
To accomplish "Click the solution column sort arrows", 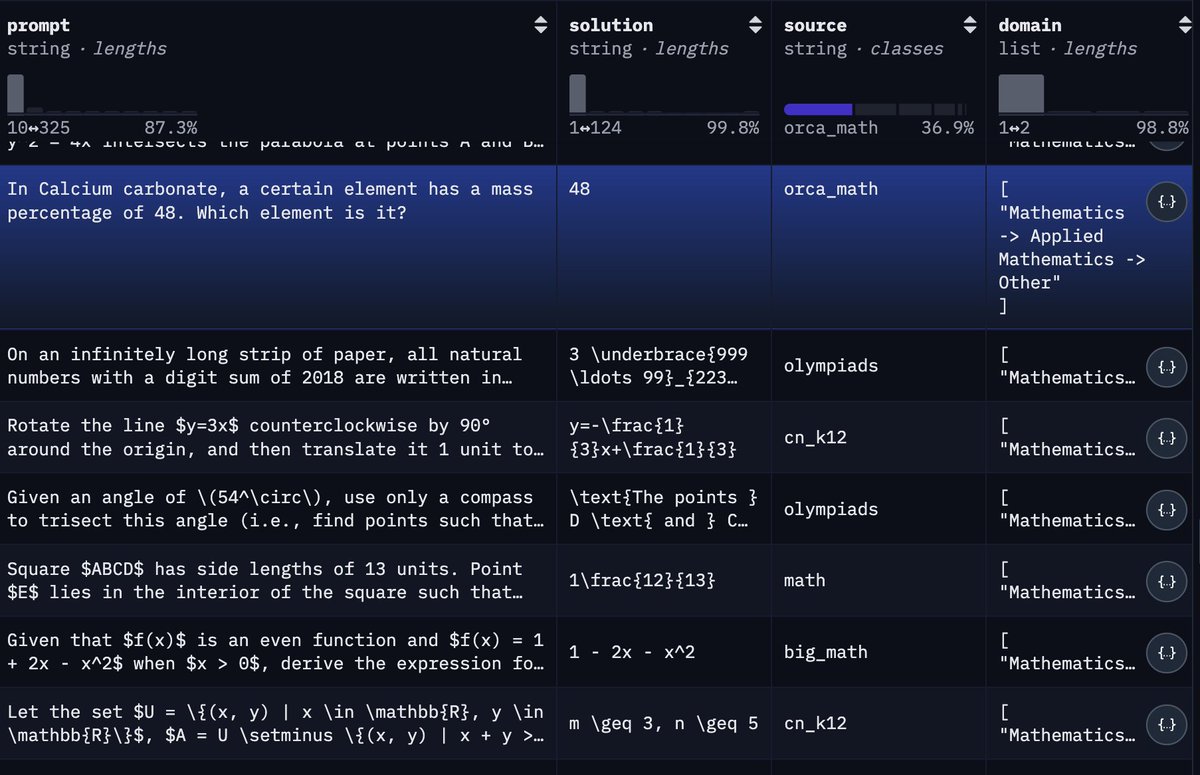I will tap(755, 25).
